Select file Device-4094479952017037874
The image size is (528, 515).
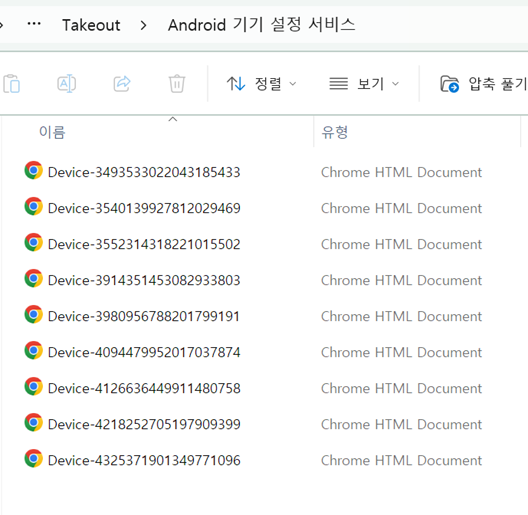tap(144, 352)
